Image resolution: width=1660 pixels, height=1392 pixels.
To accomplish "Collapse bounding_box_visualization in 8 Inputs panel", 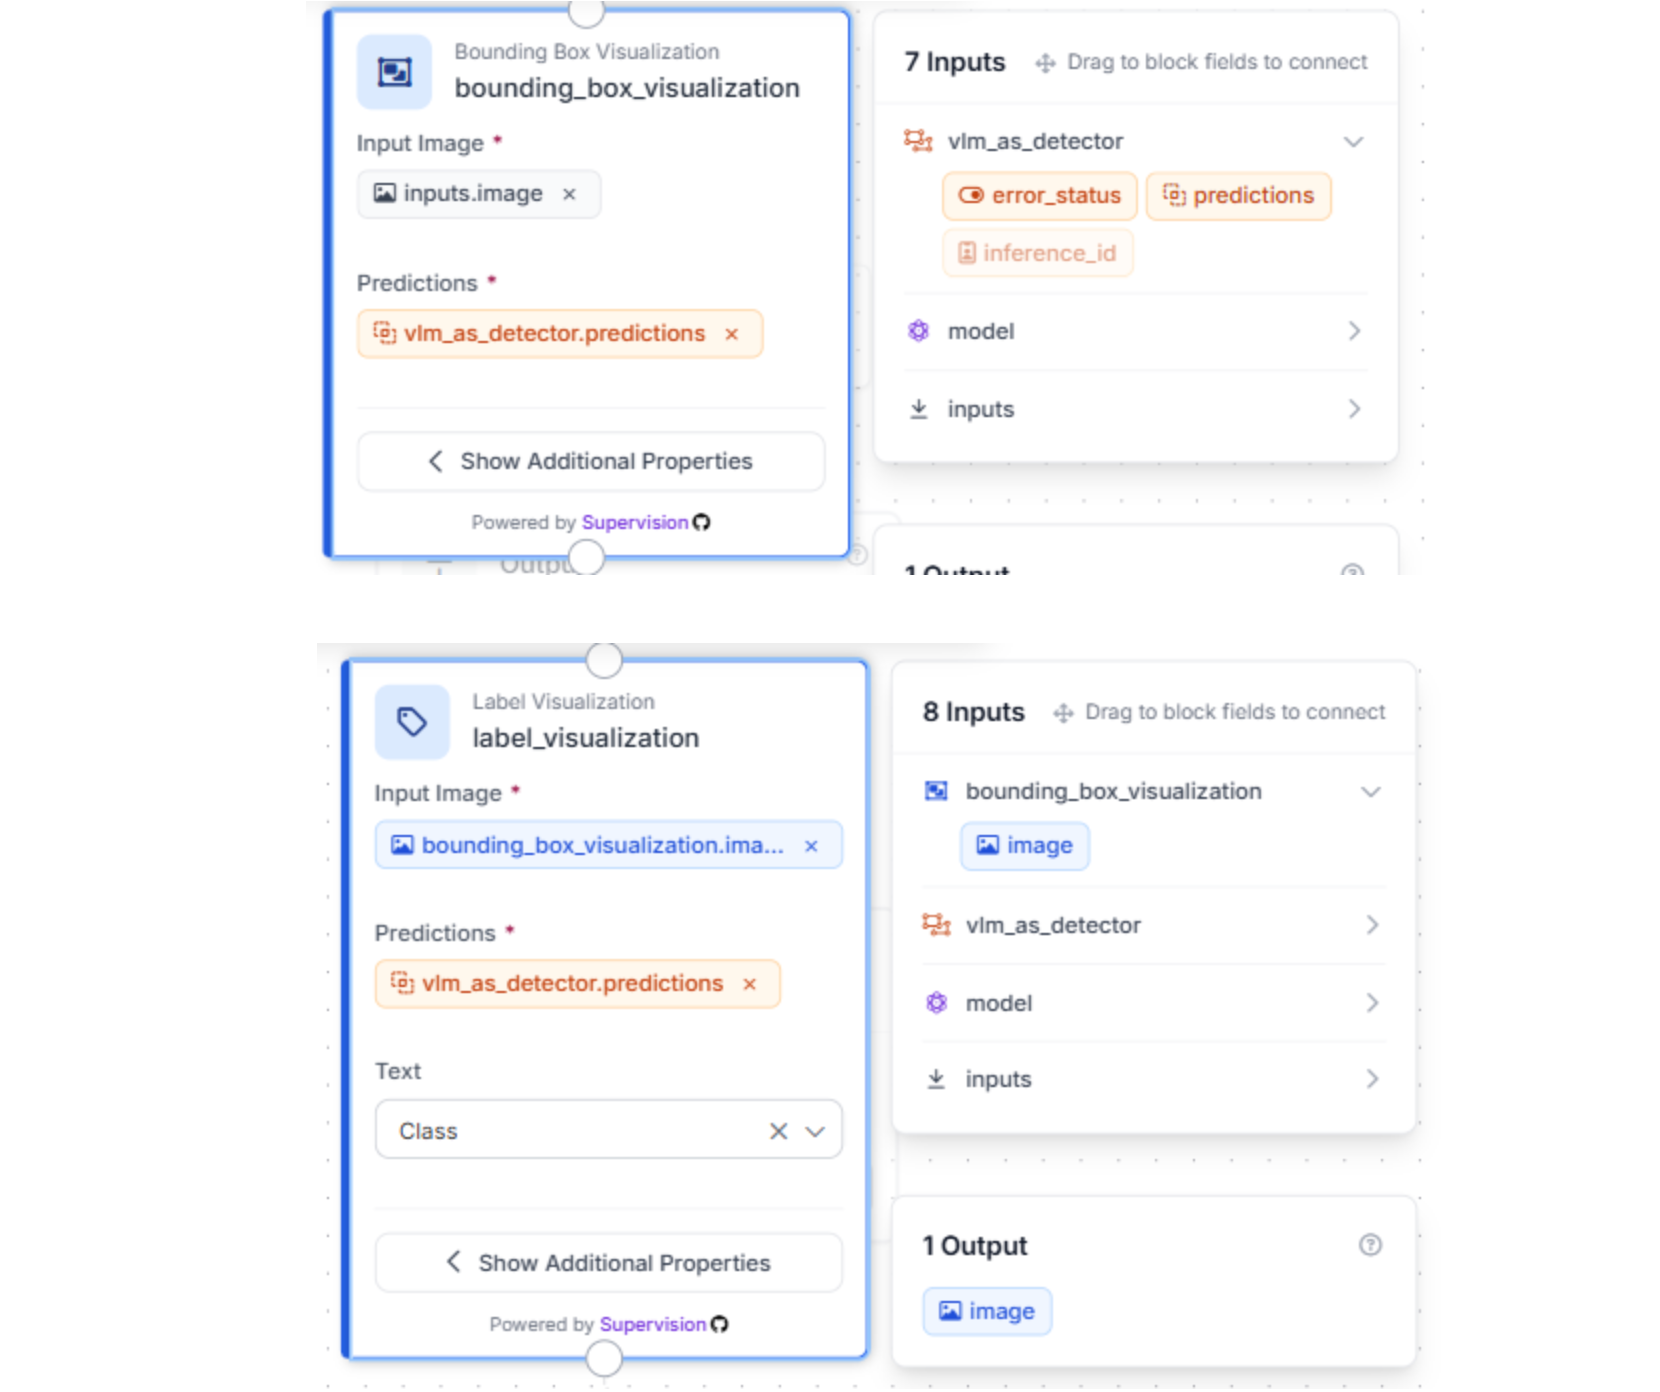I will point(1371,792).
